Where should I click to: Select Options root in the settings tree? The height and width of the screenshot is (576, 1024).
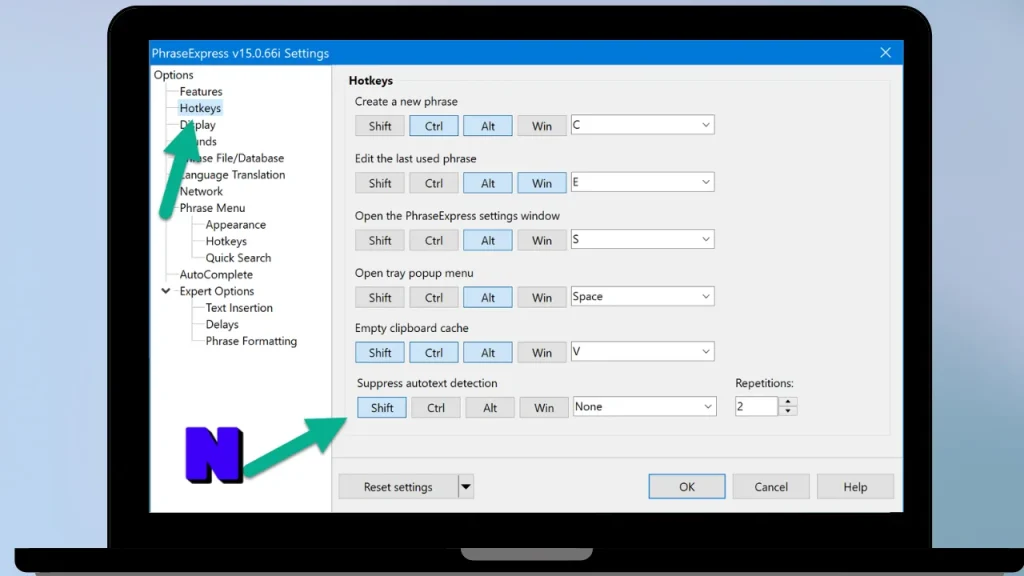tap(174, 75)
